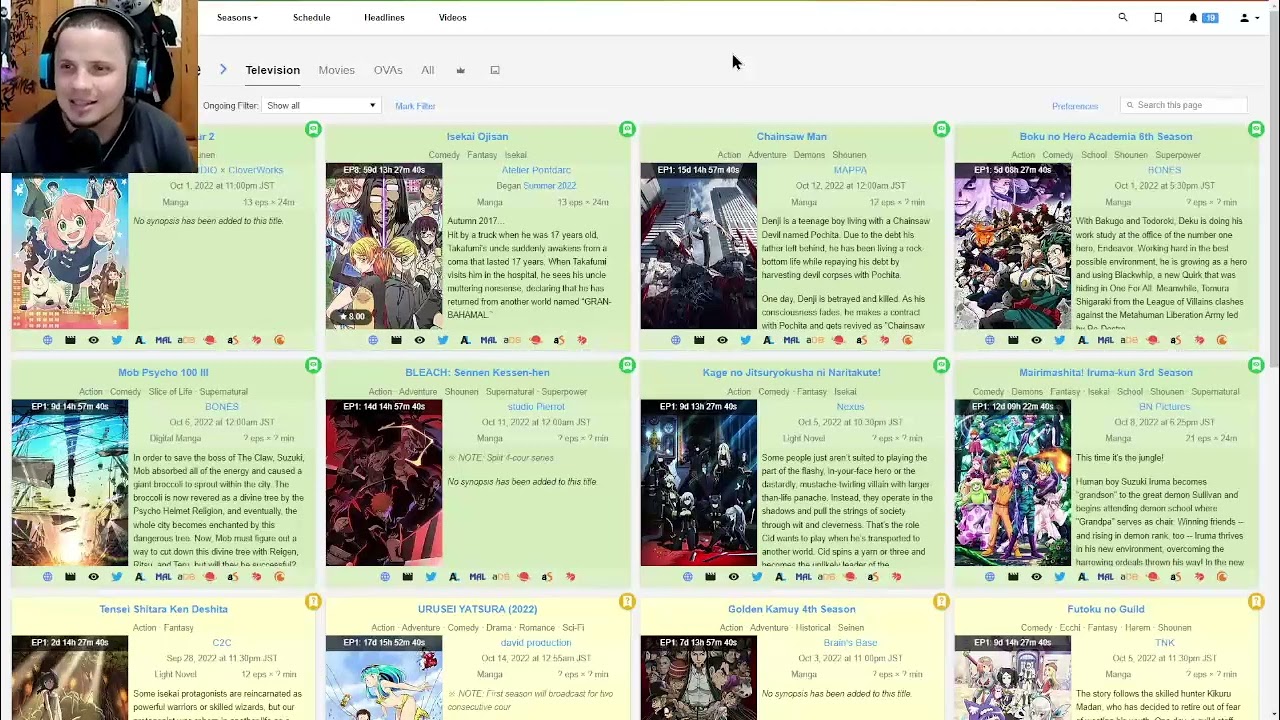Screen dimensions: 1280x720
Task: Toggle mark badge on Kage no Jitsuryokusha card
Action: (x=941, y=365)
